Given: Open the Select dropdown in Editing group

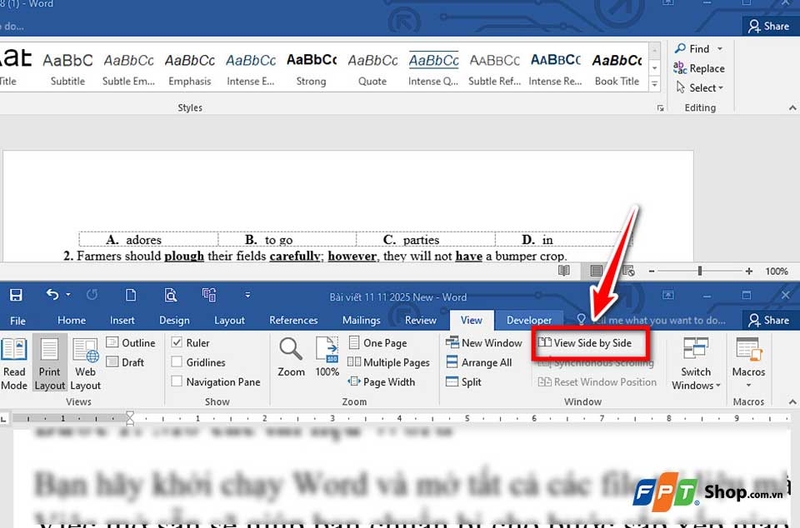Looking at the screenshot, I should tap(699, 87).
